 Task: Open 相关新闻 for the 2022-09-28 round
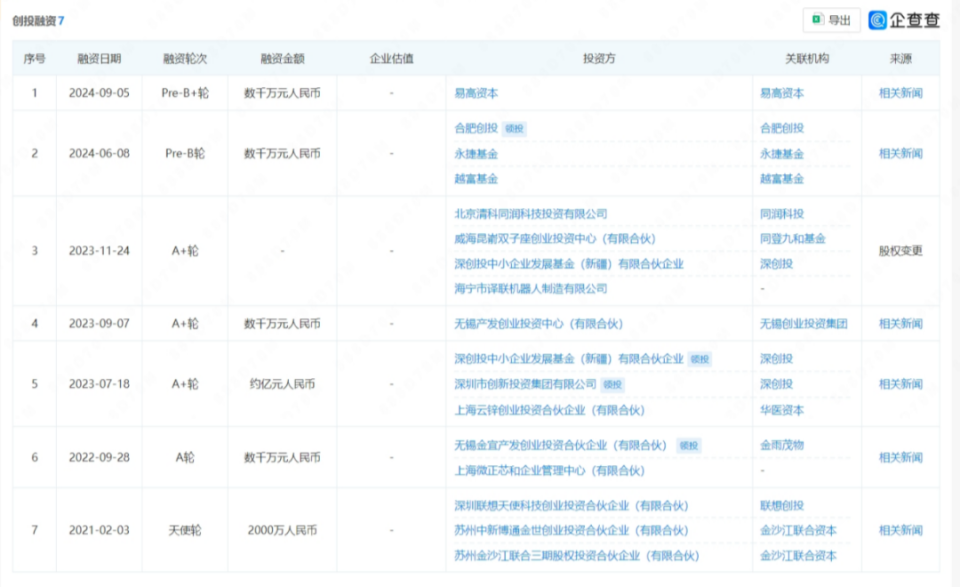click(901, 457)
